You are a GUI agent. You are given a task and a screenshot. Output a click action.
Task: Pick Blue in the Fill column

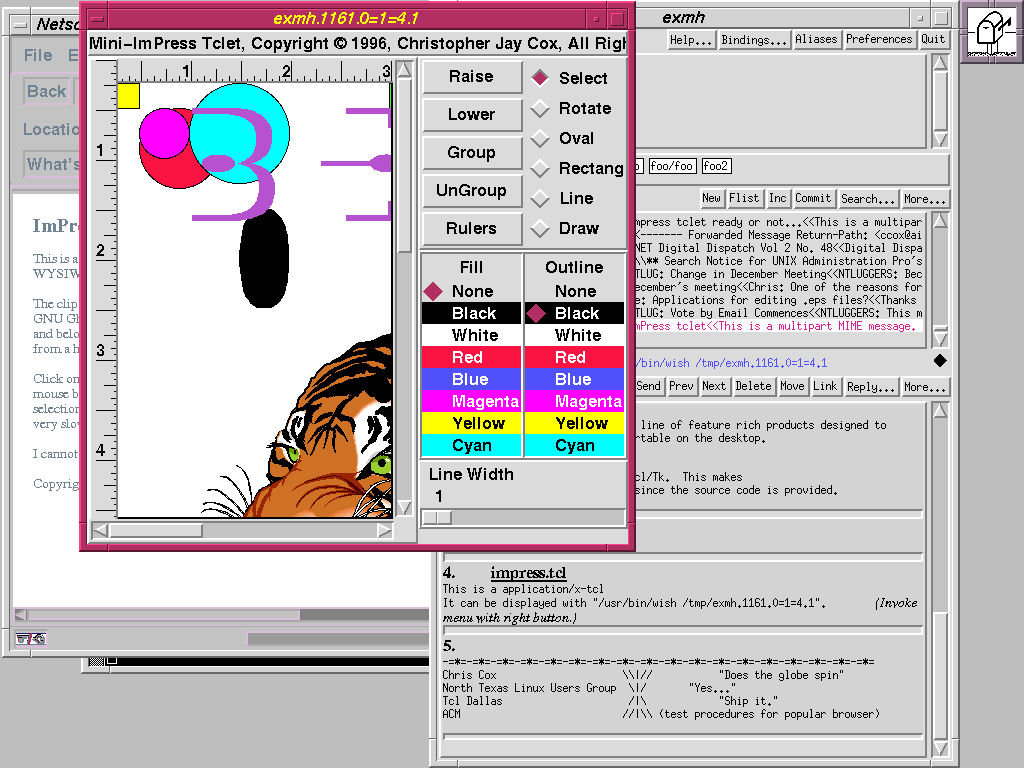pyautogui.click(x=472, y=379)
